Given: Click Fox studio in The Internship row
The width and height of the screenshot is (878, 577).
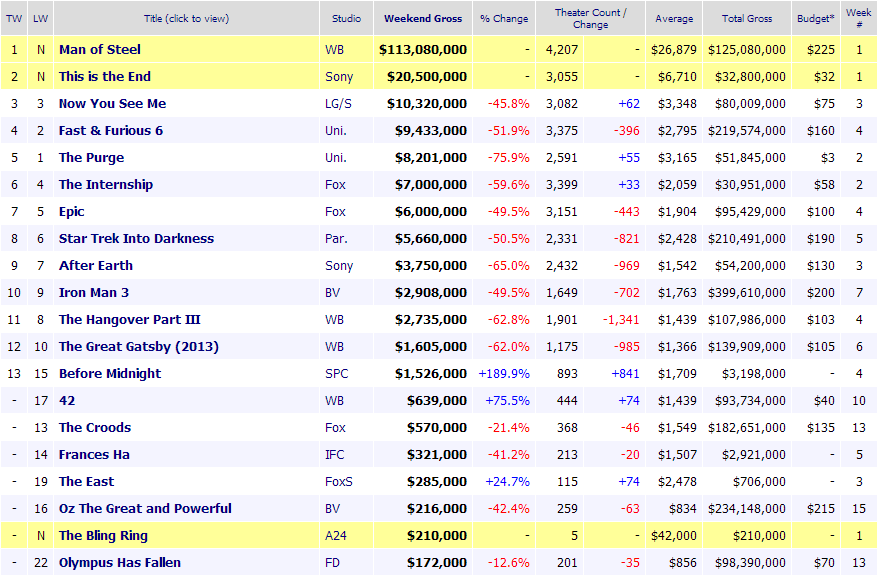Looking at the screenshot, I should [x=335, y=185].
